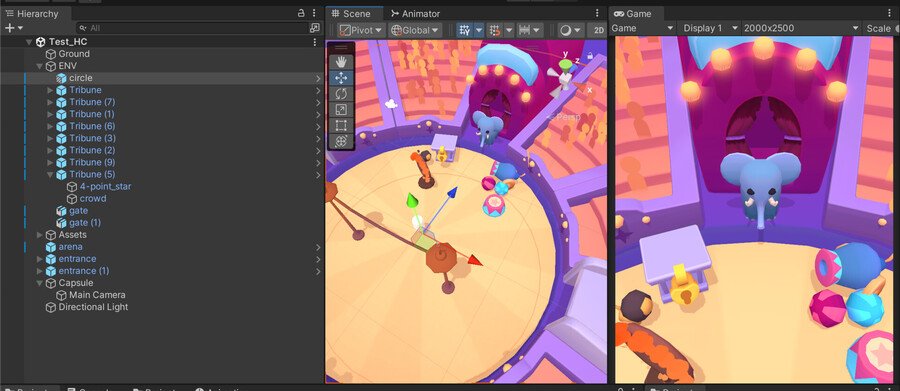This screenshot has height=391, width=900.
Task: Toggle 2D view mode in Scene
Action: 599,30
